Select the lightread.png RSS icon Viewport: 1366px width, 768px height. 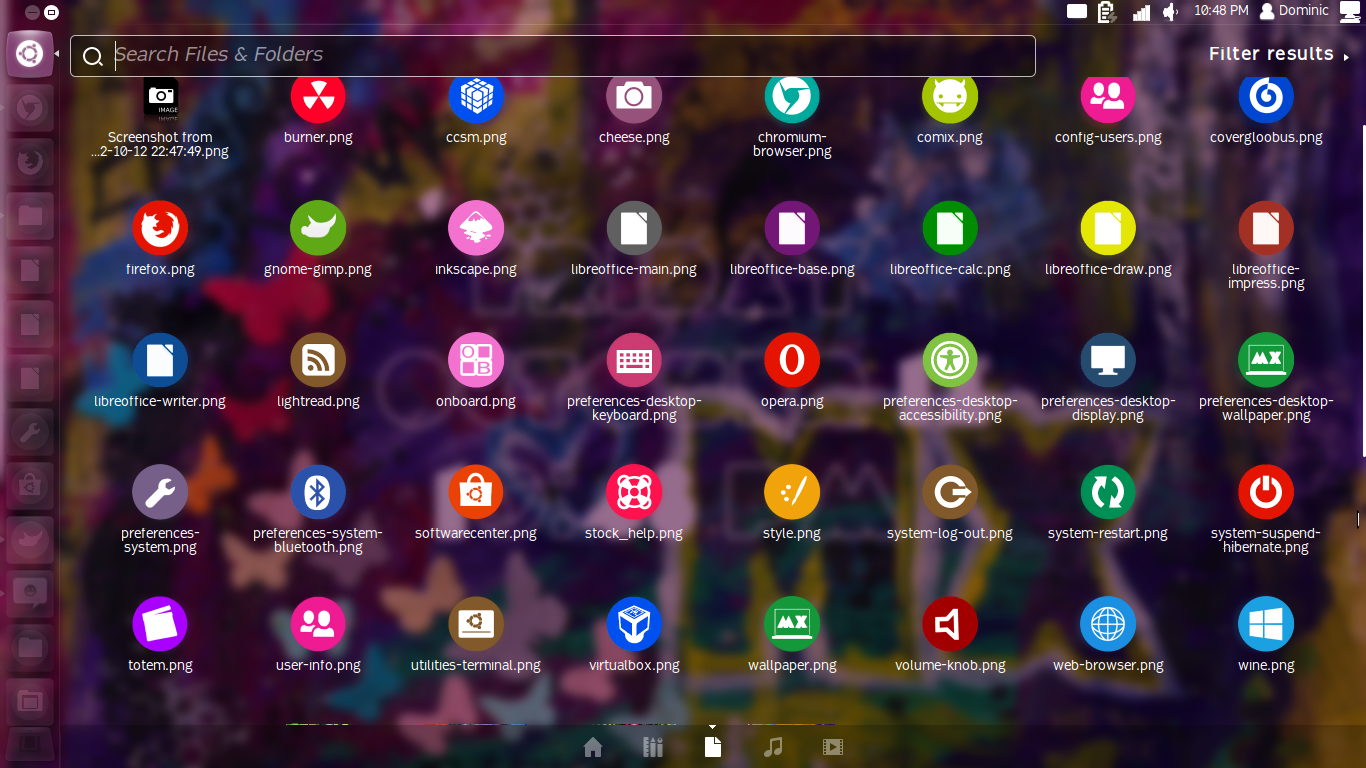318,360
